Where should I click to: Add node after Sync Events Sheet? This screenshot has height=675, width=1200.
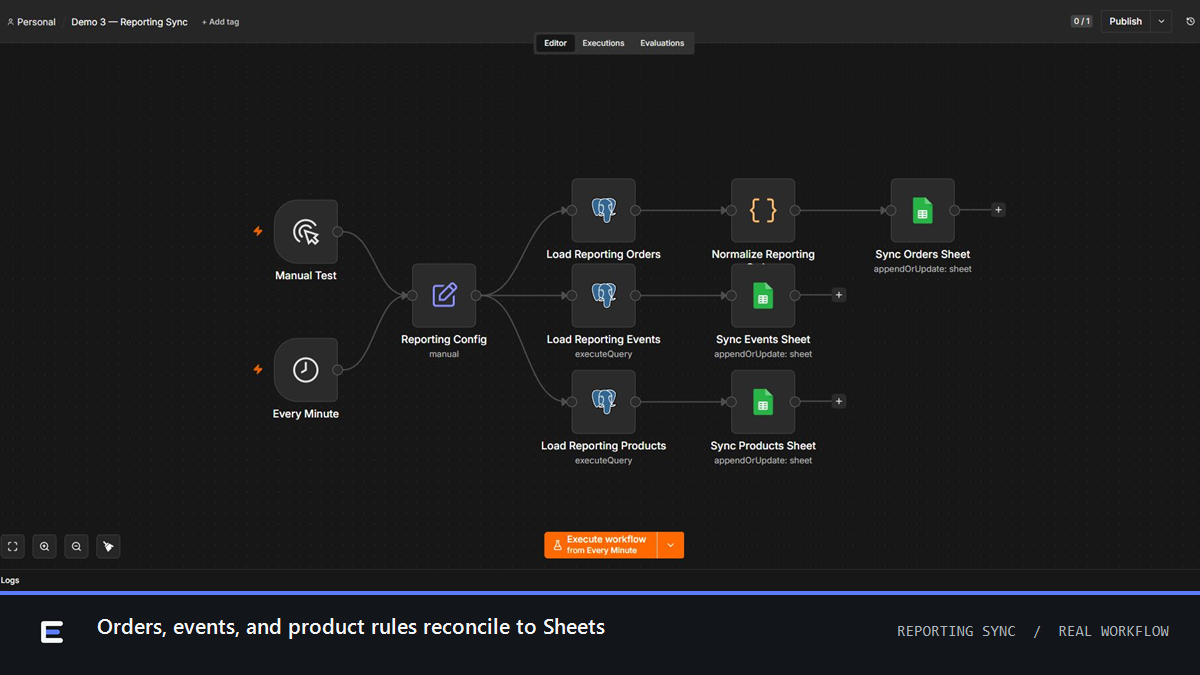(839, 295)
